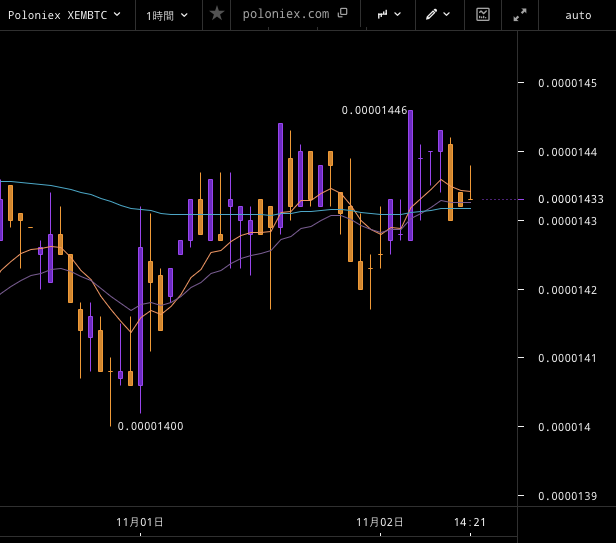
Task: Expand the chevron next to the chart type icon
Action: tap(398, 15)
